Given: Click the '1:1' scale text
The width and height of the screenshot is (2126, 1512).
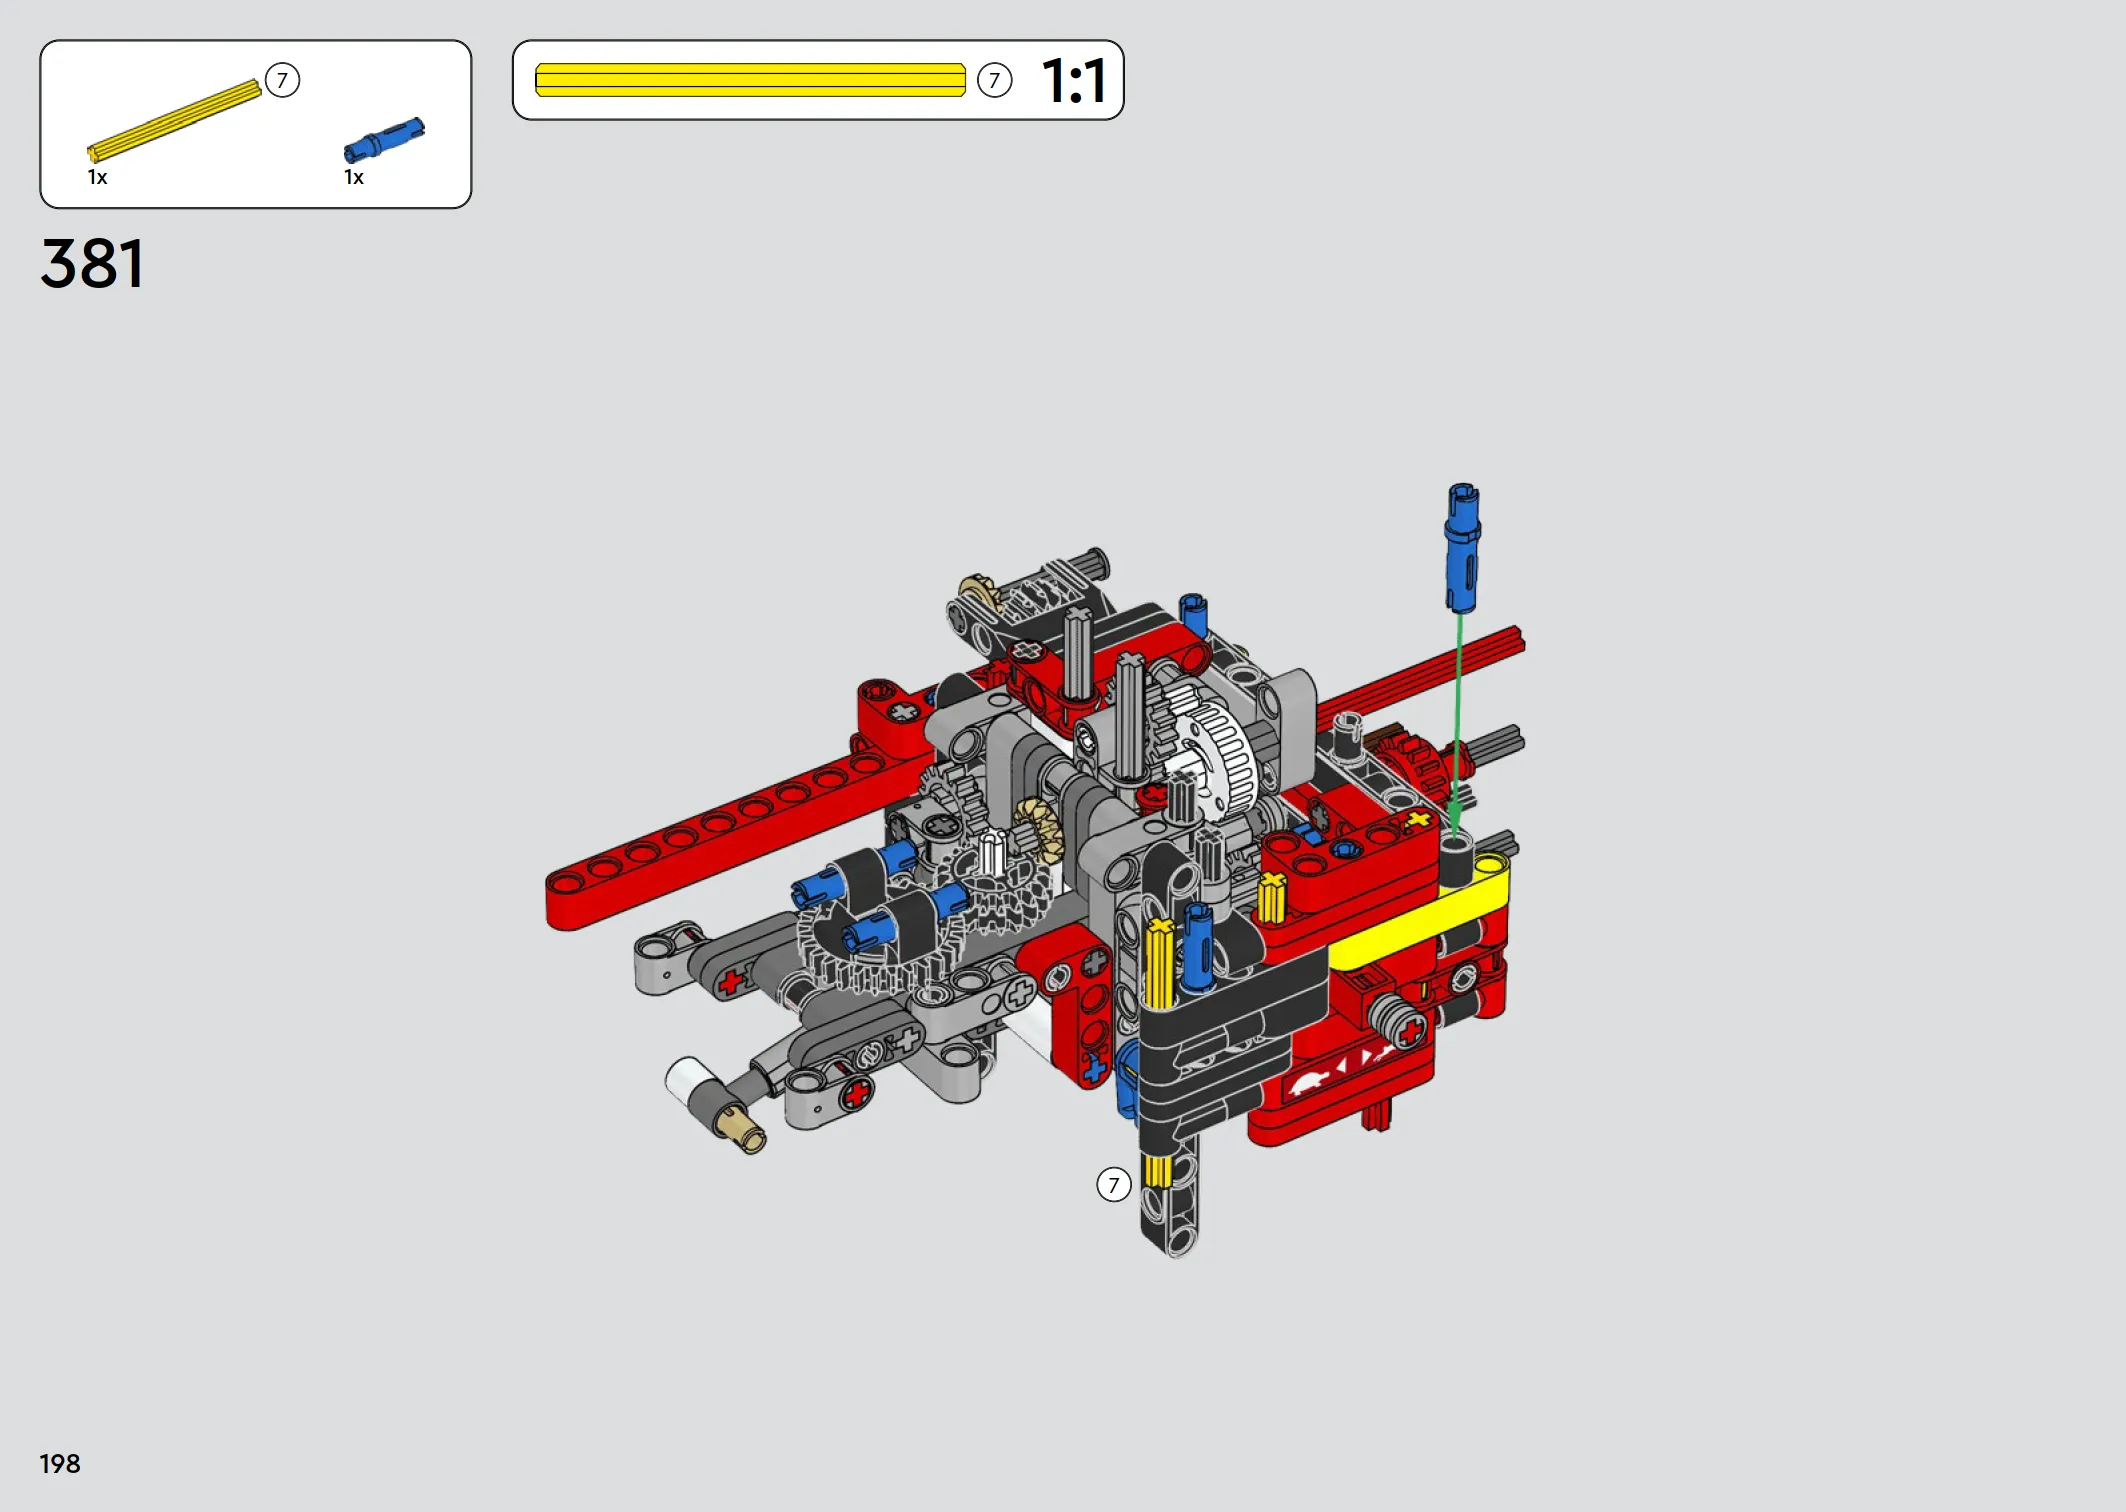Looking at the screenshot, I should 1074,81.
